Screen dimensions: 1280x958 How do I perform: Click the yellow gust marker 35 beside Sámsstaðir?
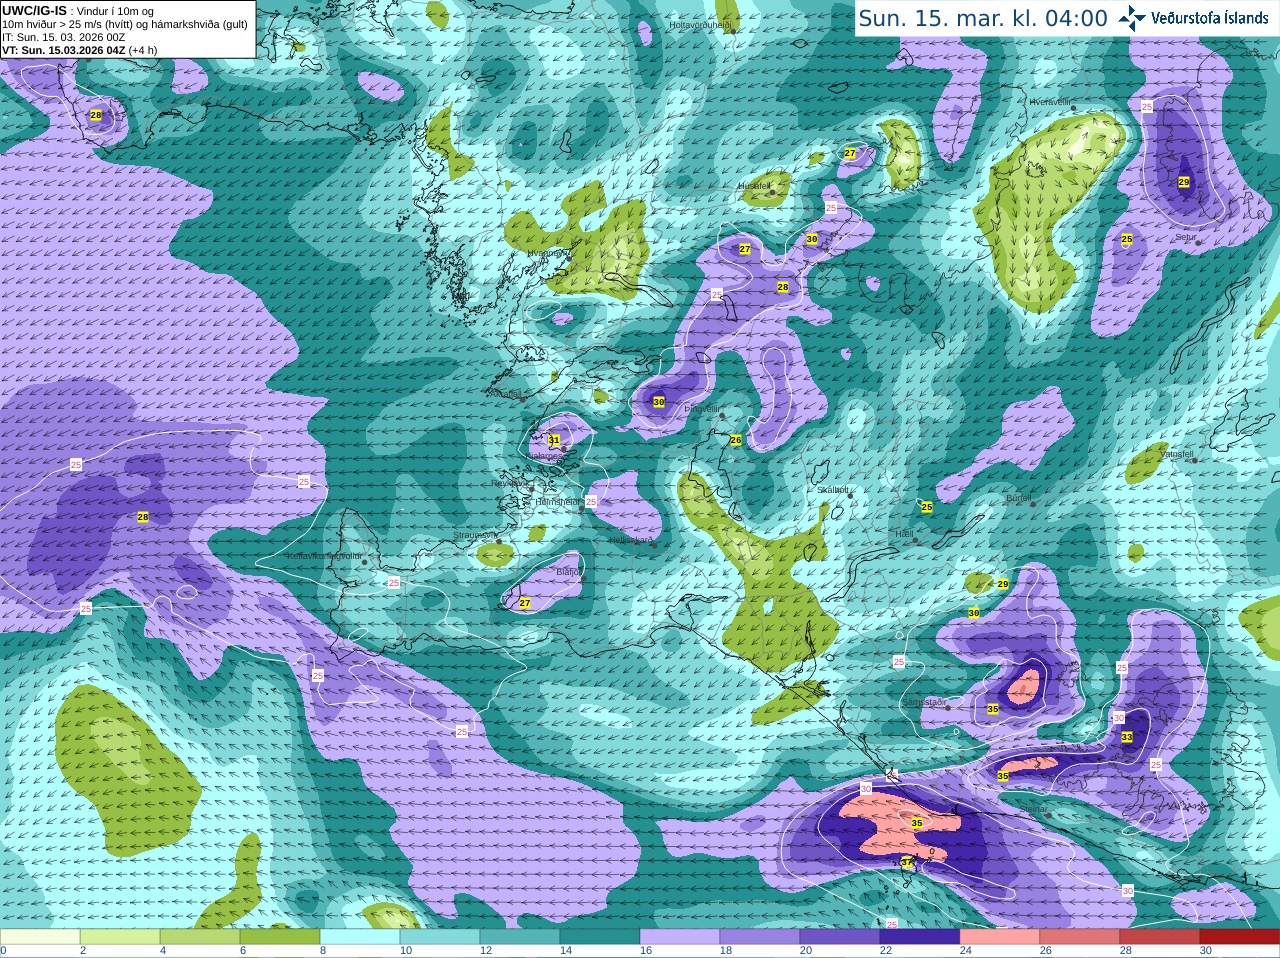[x=993, y=709]
